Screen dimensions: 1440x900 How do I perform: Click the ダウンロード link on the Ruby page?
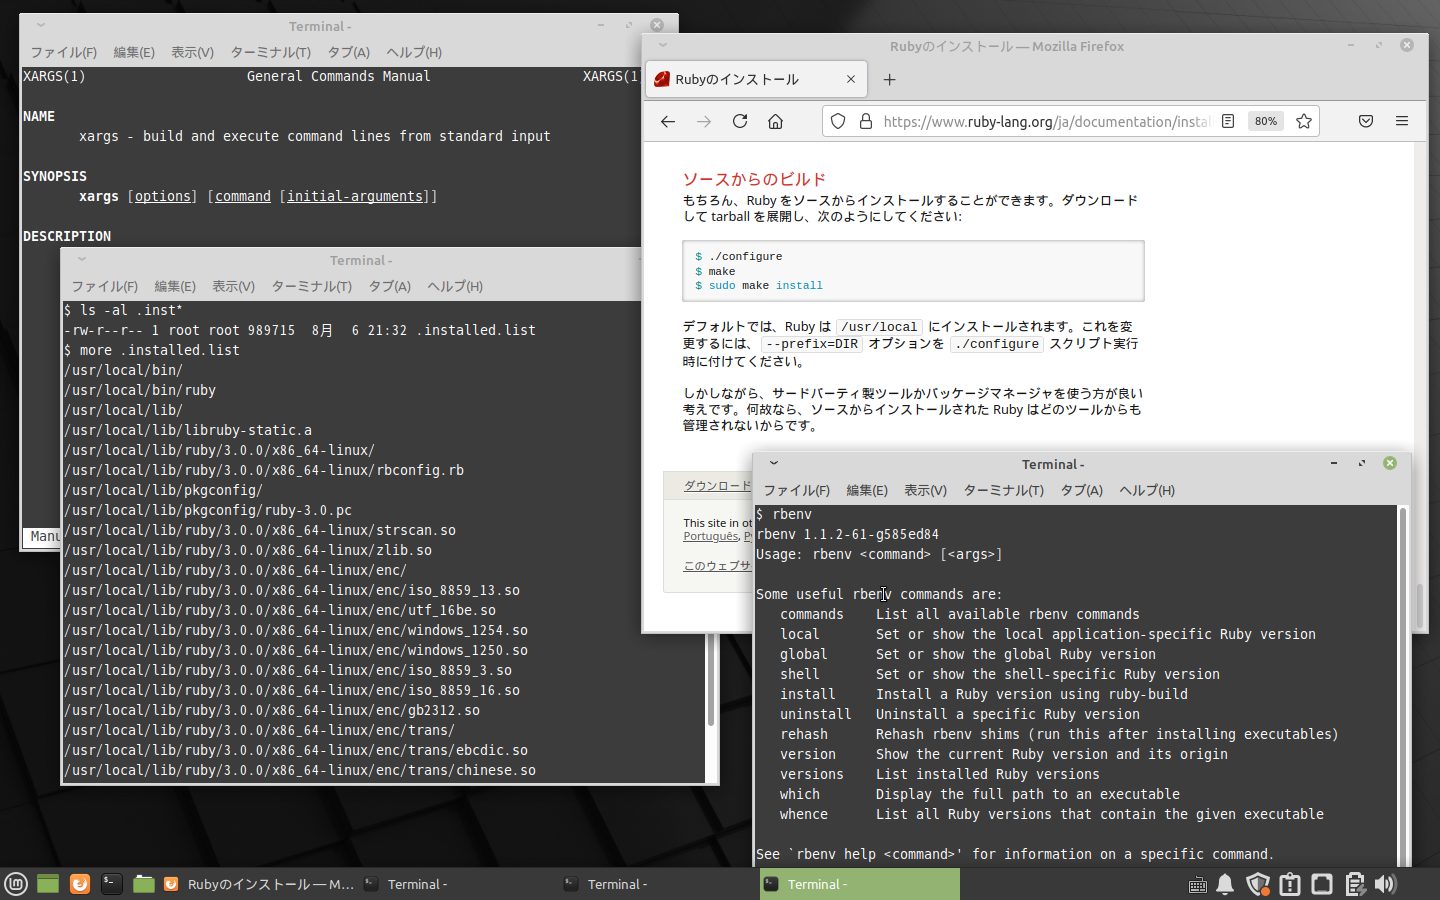[x=716, y=486]
